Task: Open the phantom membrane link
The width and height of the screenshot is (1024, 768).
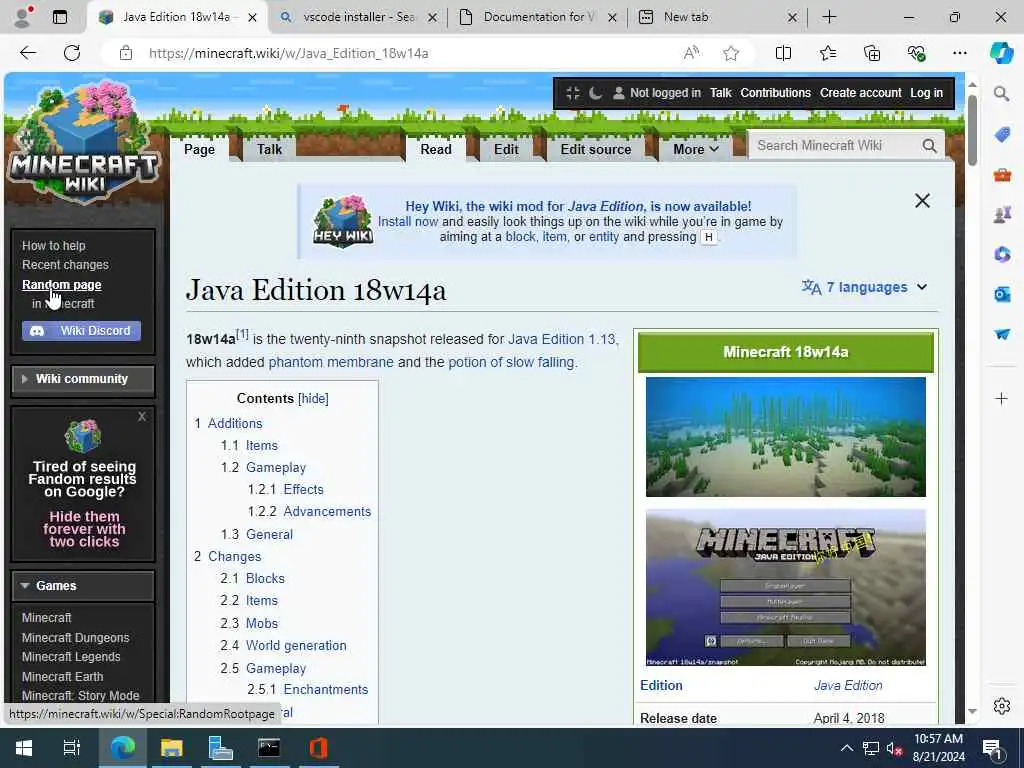Action: coord(331,362)
